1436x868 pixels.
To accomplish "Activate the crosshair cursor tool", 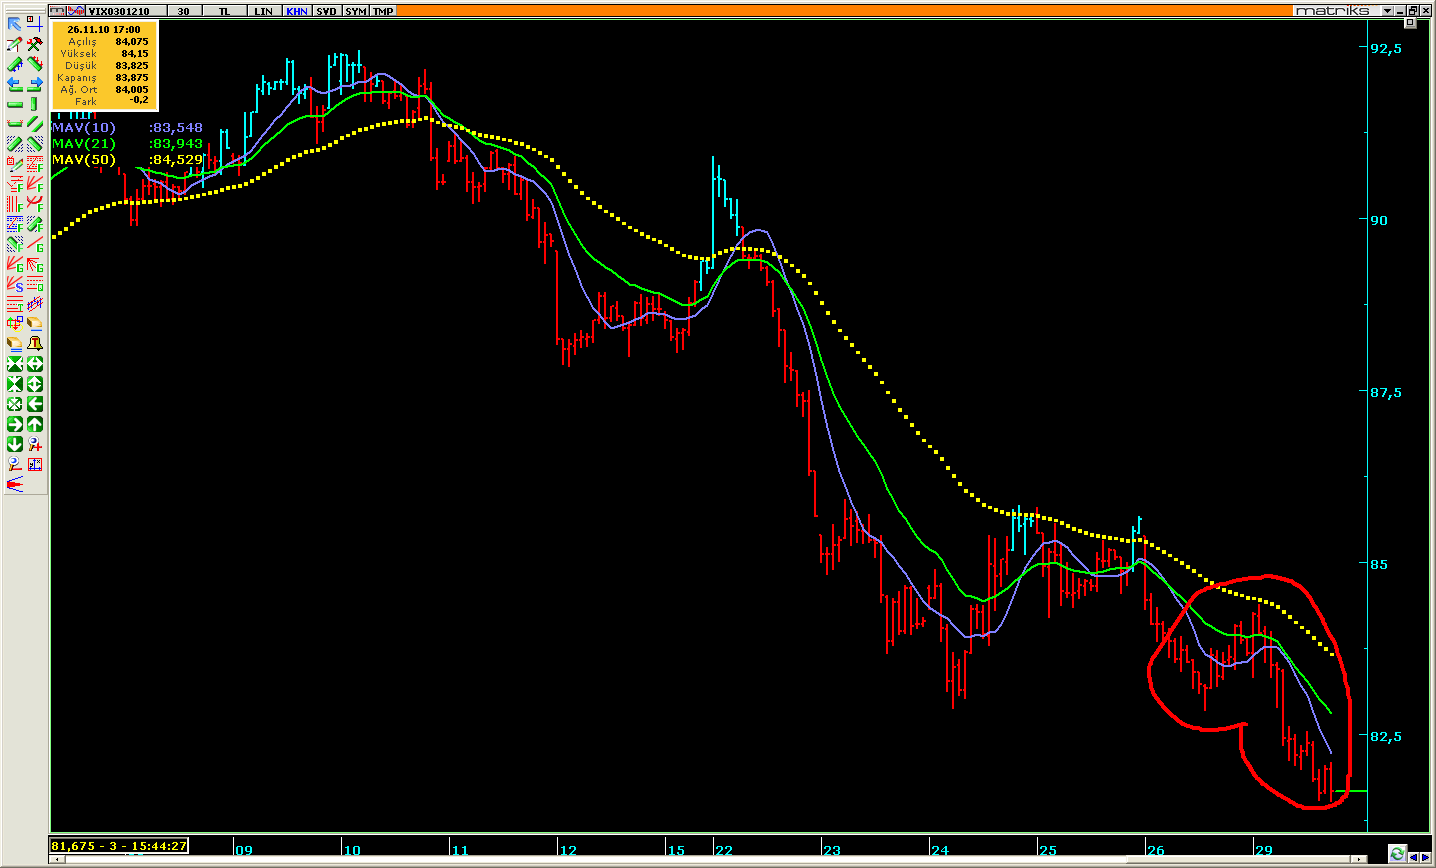I will 35,24.
